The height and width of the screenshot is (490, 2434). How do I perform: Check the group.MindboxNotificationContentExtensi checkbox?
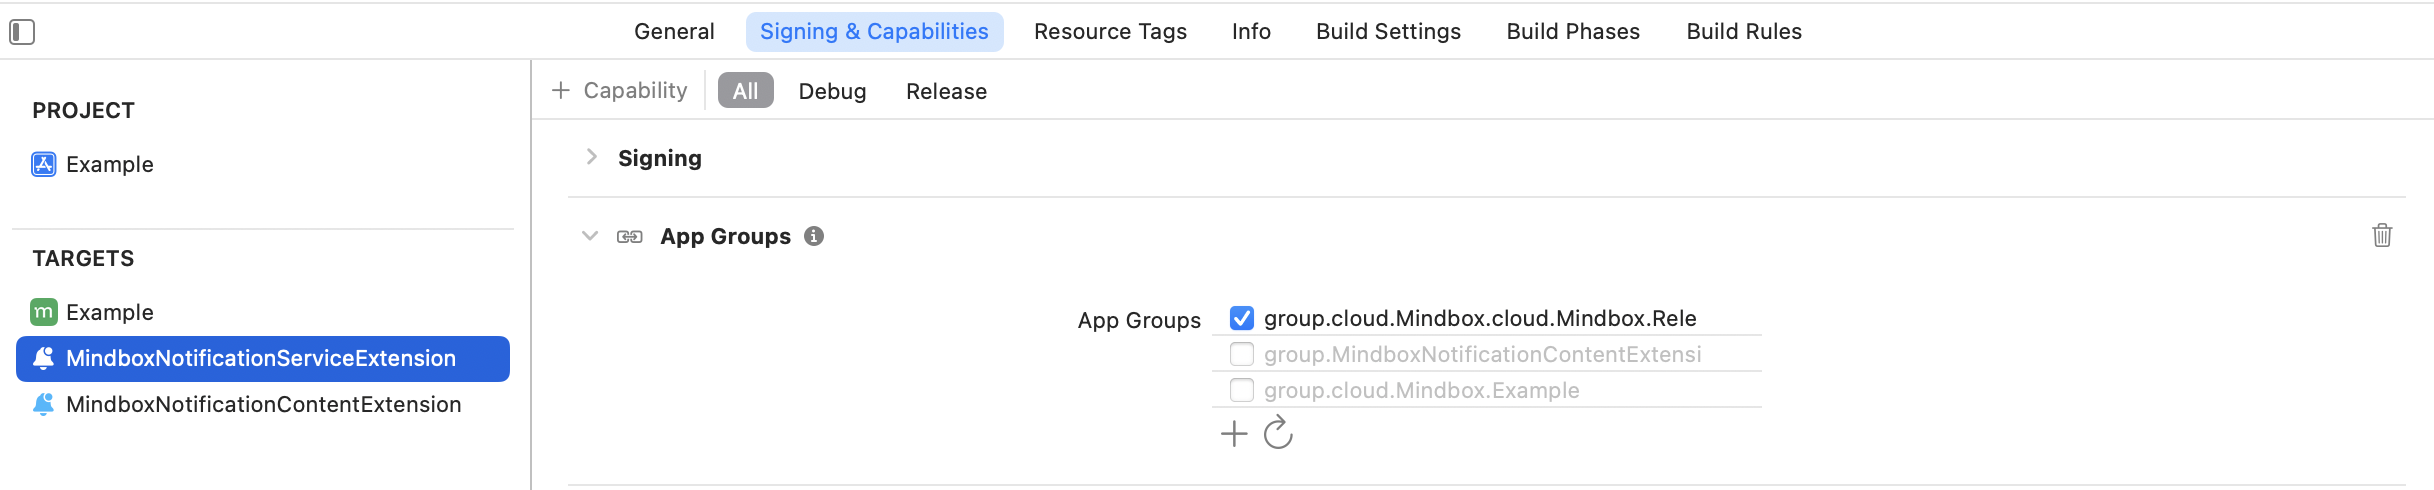[1241, 354]
